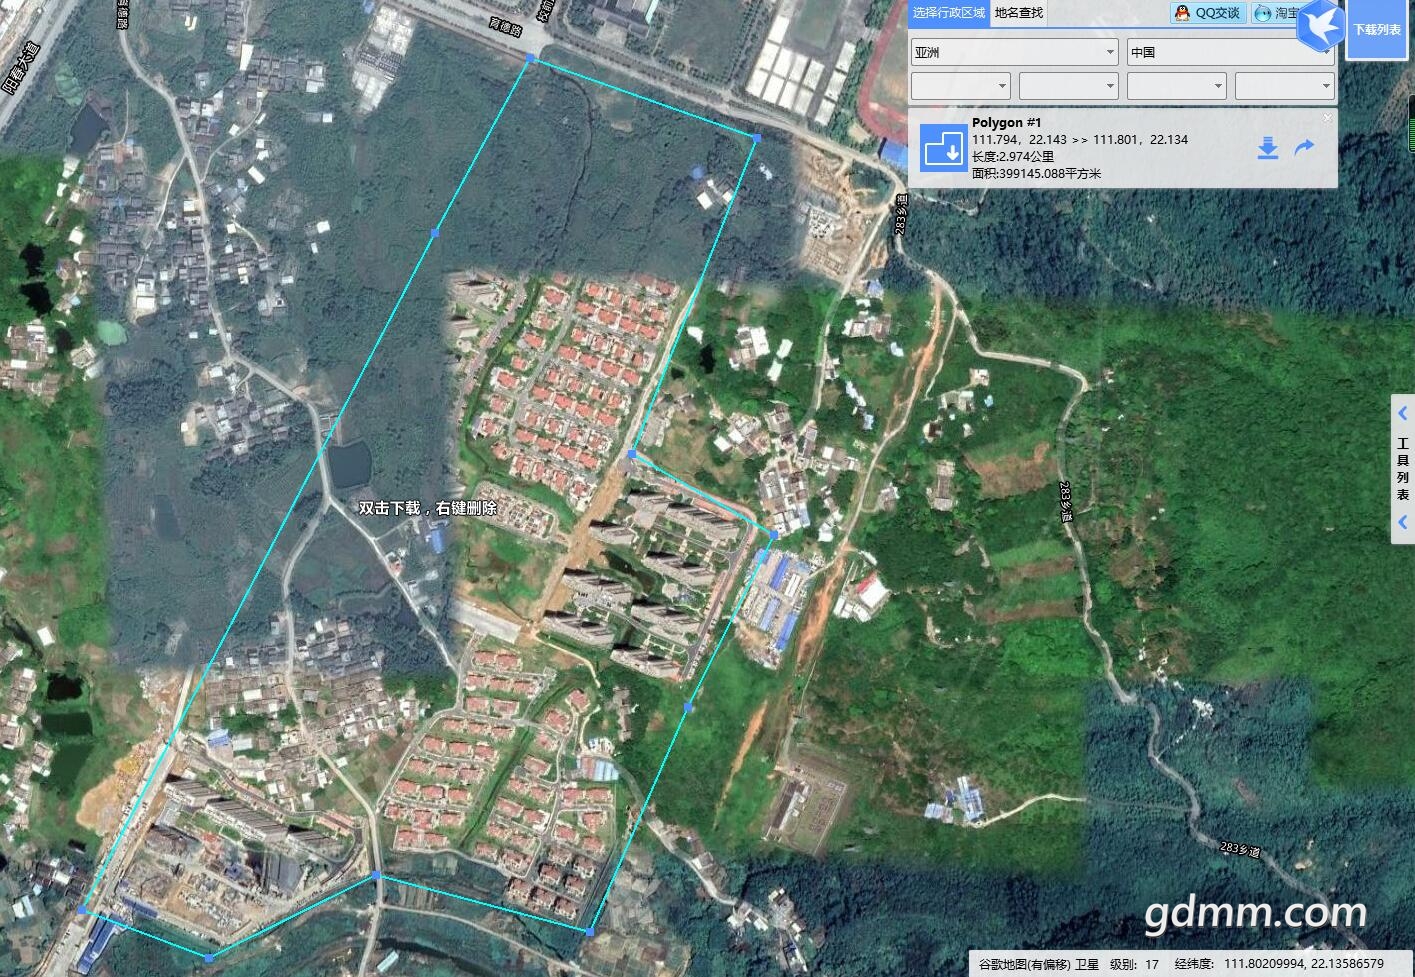Open the 中国 country dropdown
The height and width of the screenshot is (977, 1415).
point(1229,52)
